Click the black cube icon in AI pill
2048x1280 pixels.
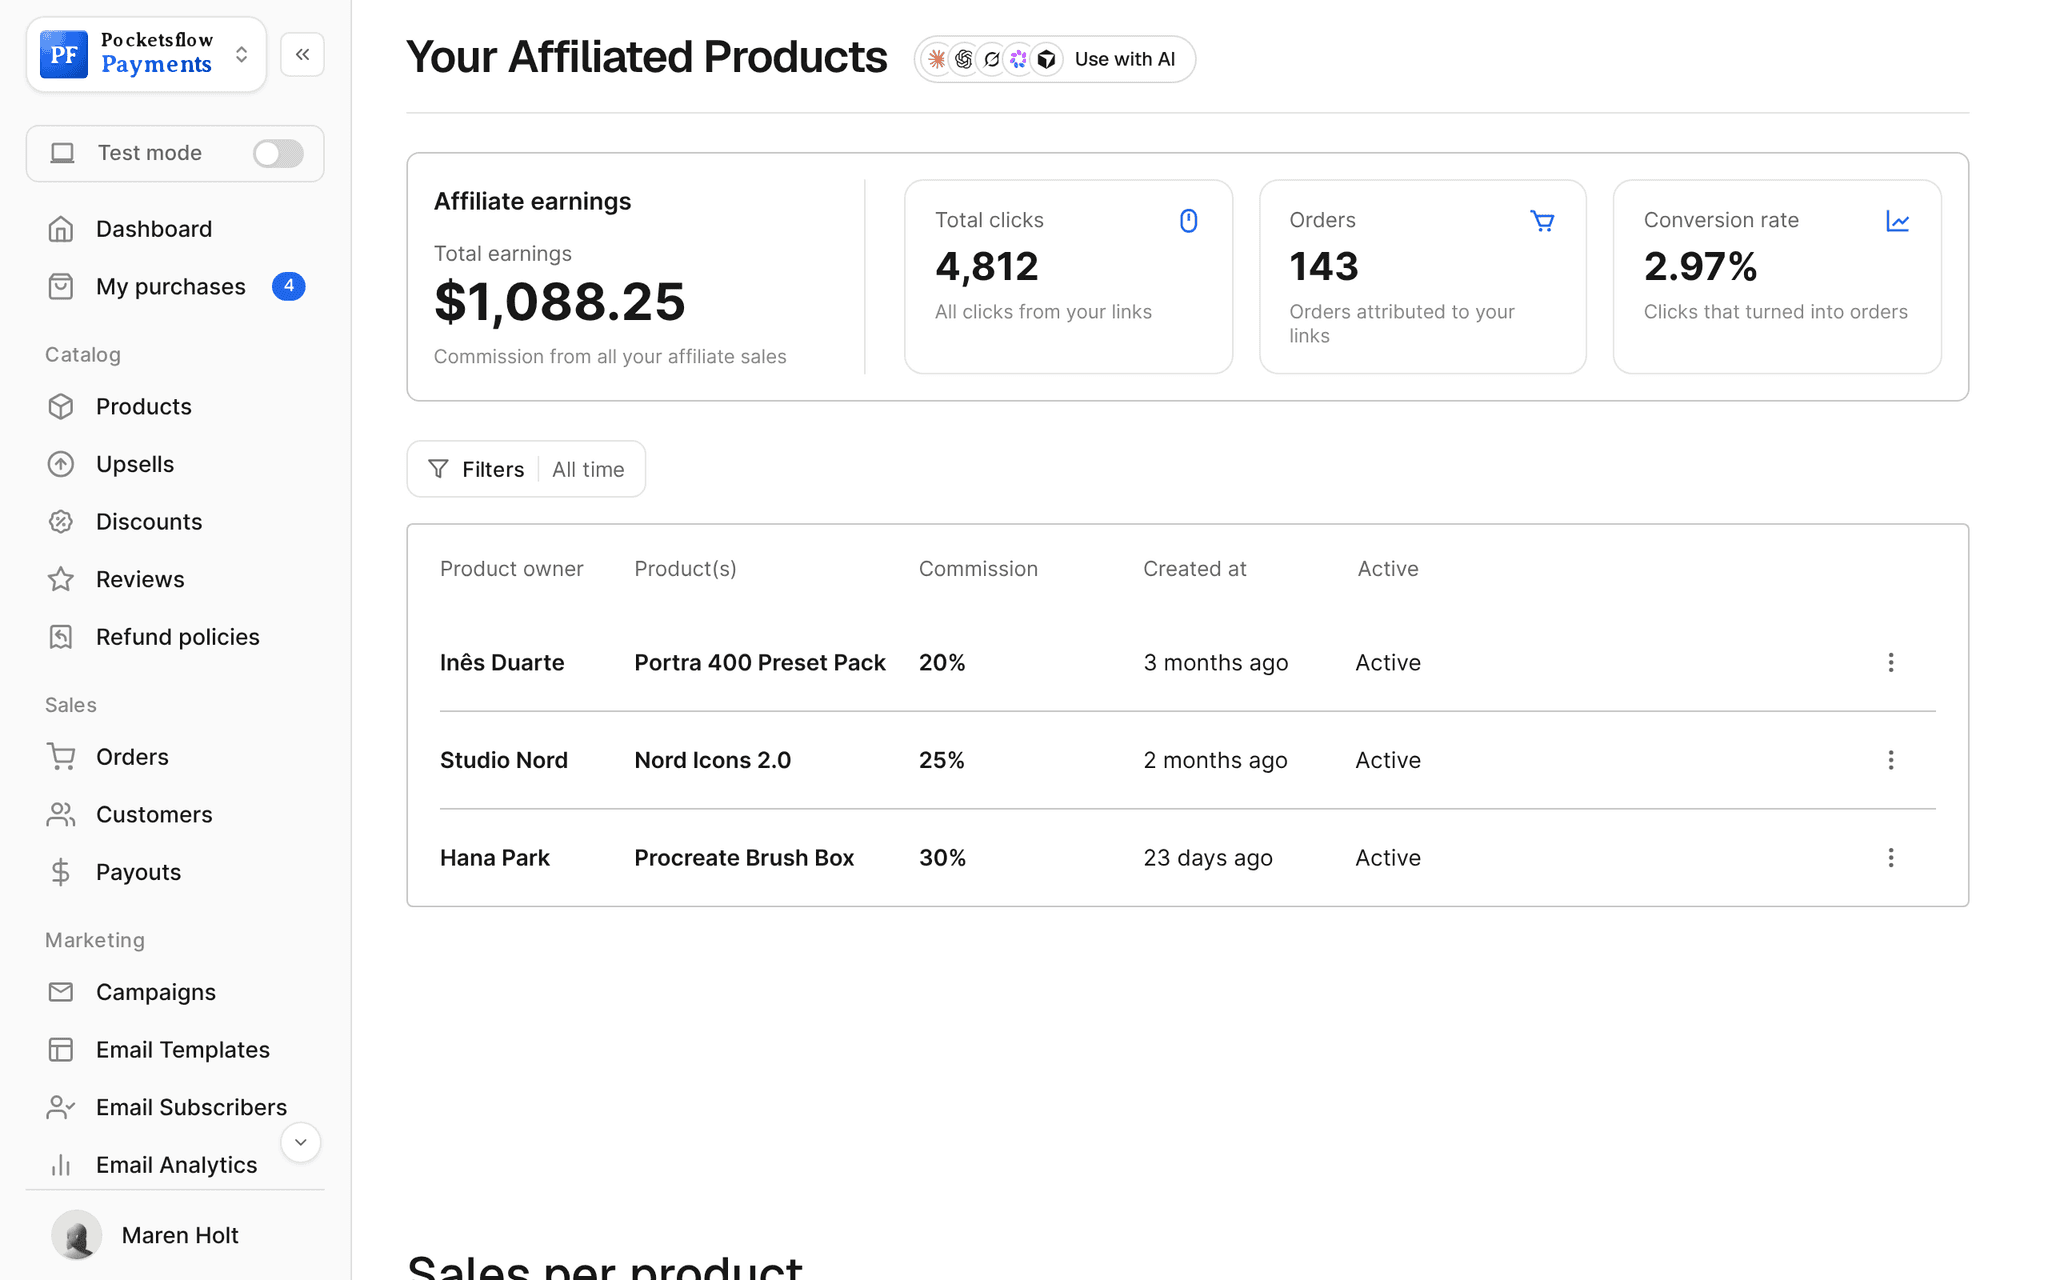tap(1047, 59)
